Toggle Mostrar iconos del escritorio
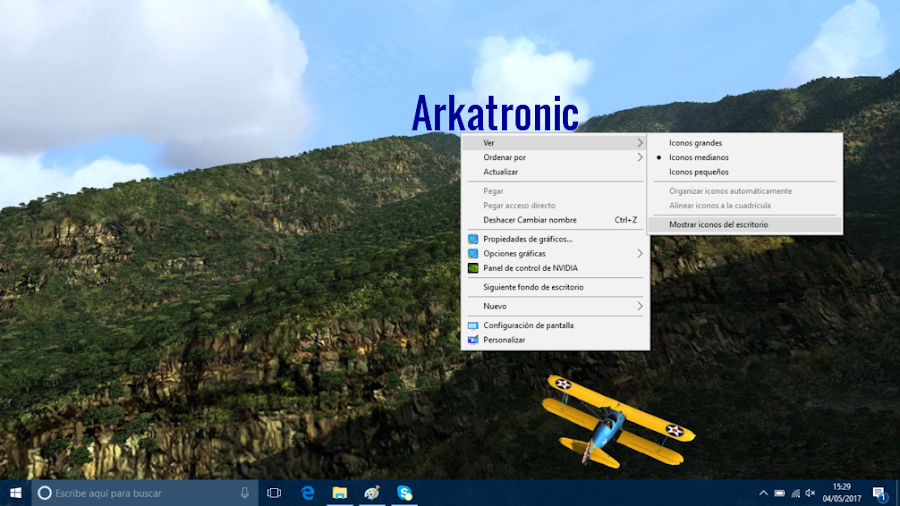This screenshot has width=900, height=506. pyautogui.click(x=745, y=224)
